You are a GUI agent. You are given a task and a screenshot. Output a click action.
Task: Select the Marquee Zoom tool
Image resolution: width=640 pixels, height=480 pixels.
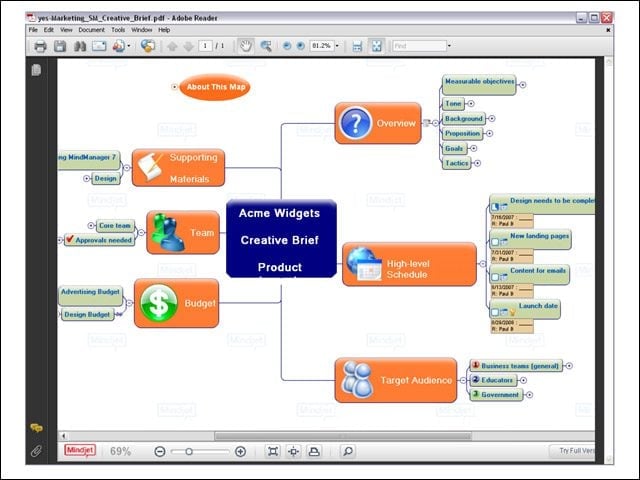click(x=266, y=46)
